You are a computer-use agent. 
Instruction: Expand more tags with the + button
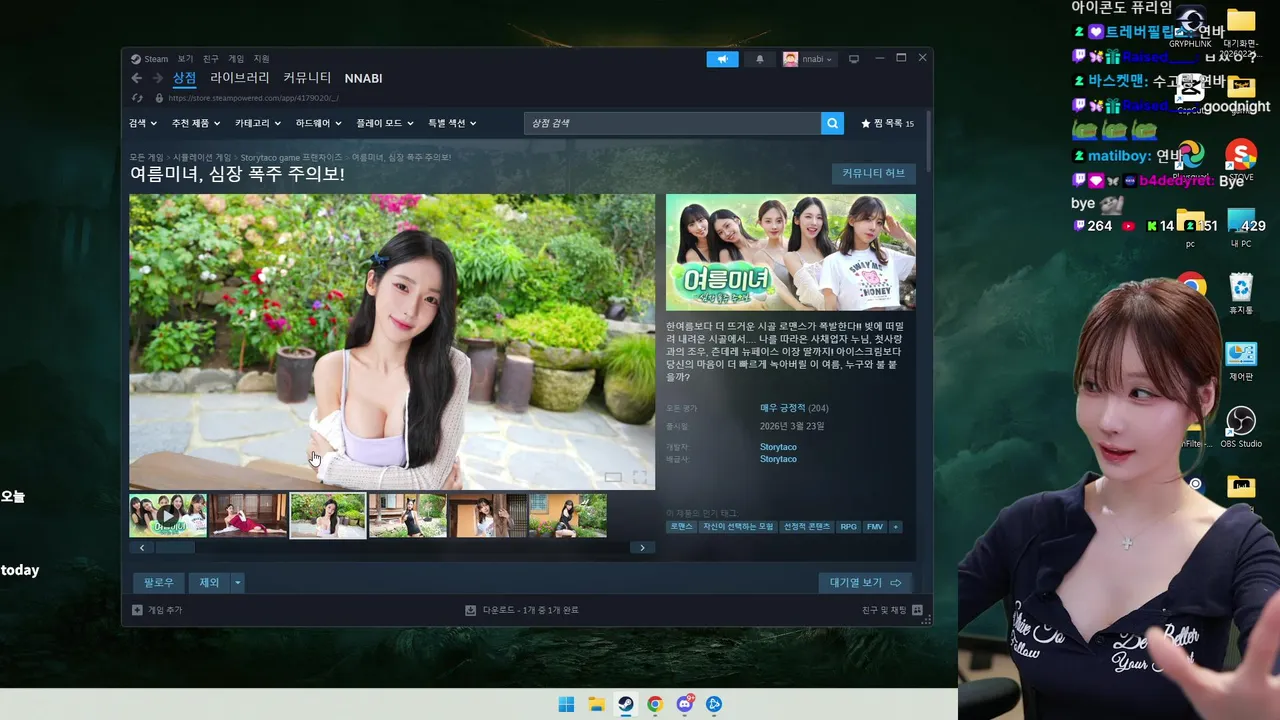pyautogui.click(x=895, y=526)
